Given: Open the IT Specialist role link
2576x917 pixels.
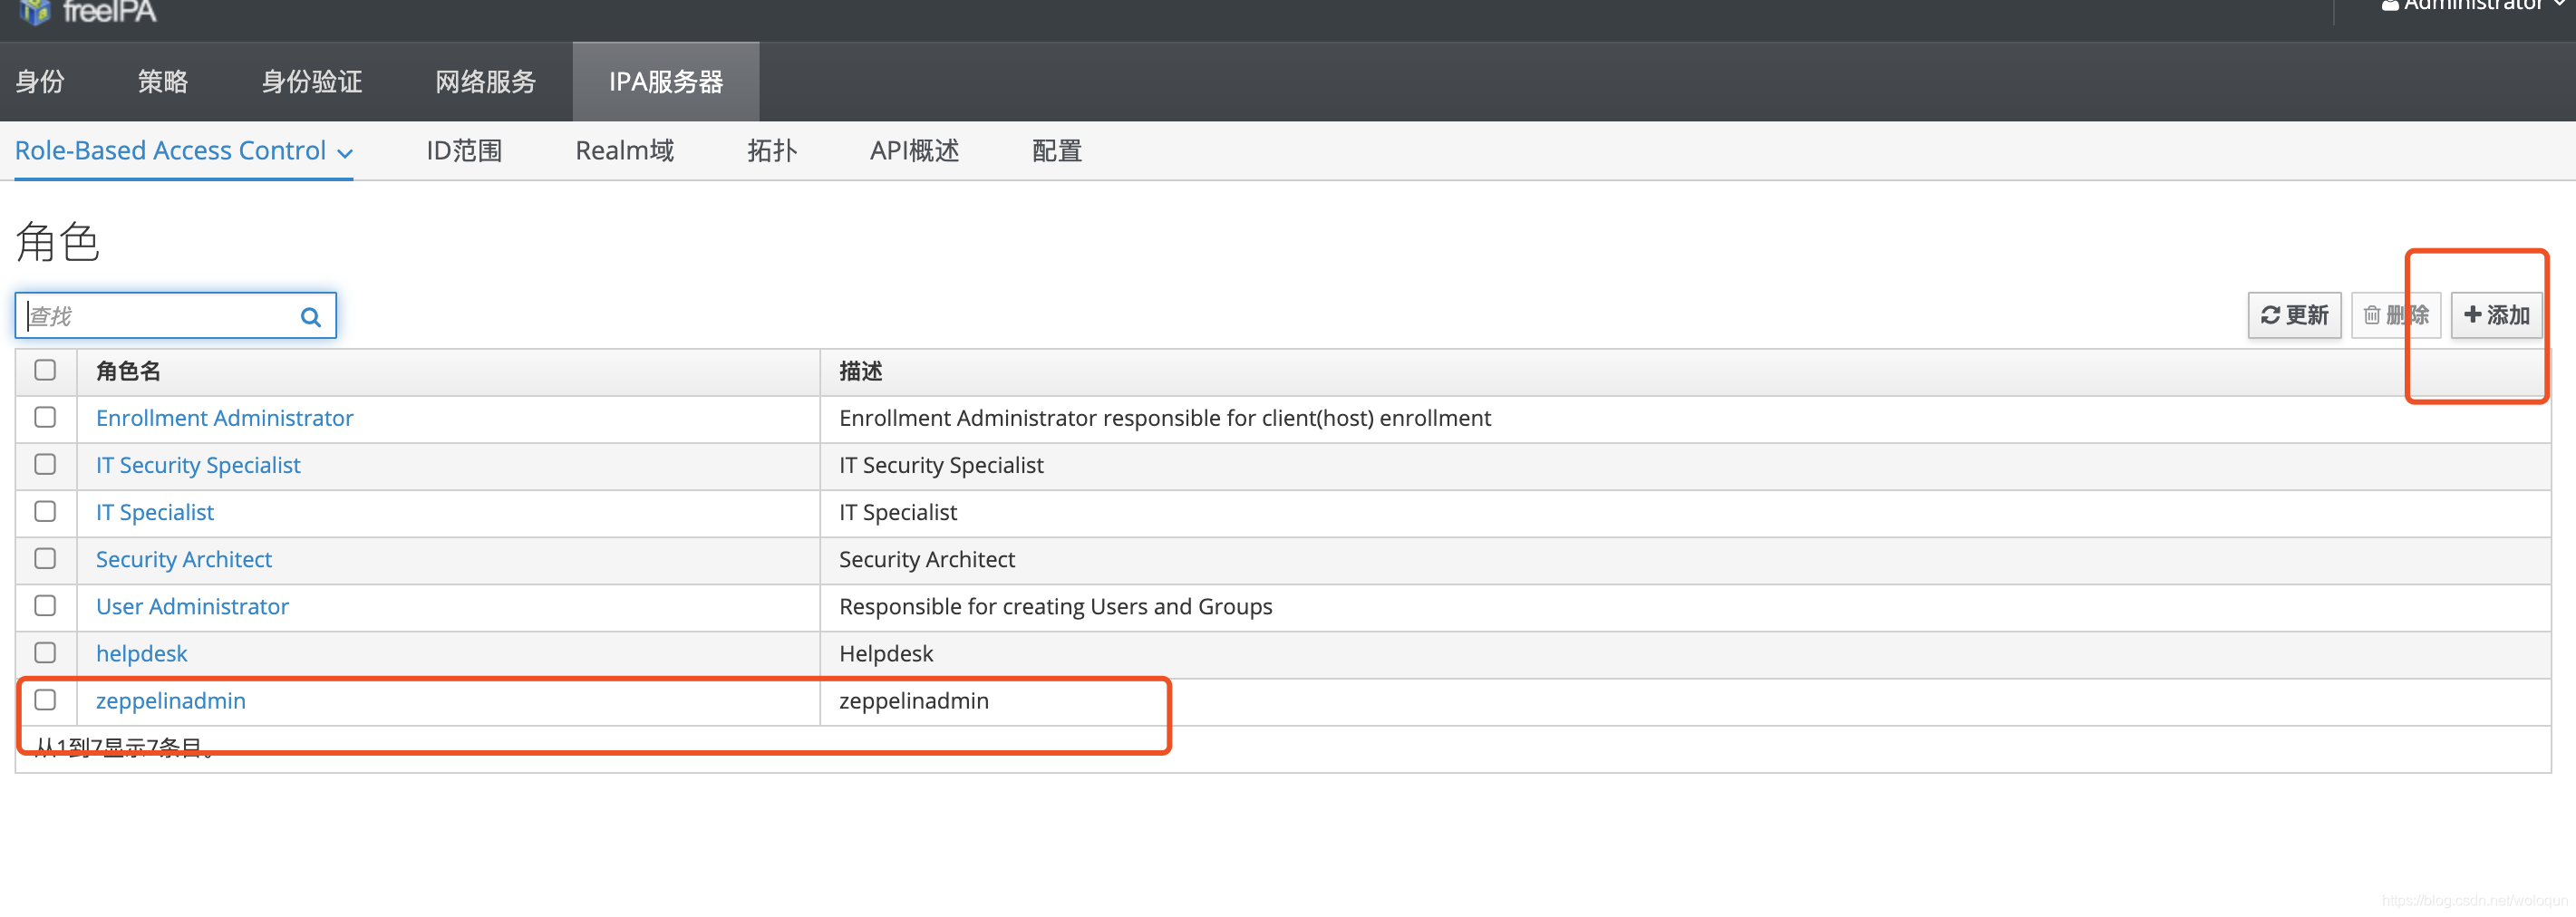Looking at the screenshot, I should coord(155,512).
